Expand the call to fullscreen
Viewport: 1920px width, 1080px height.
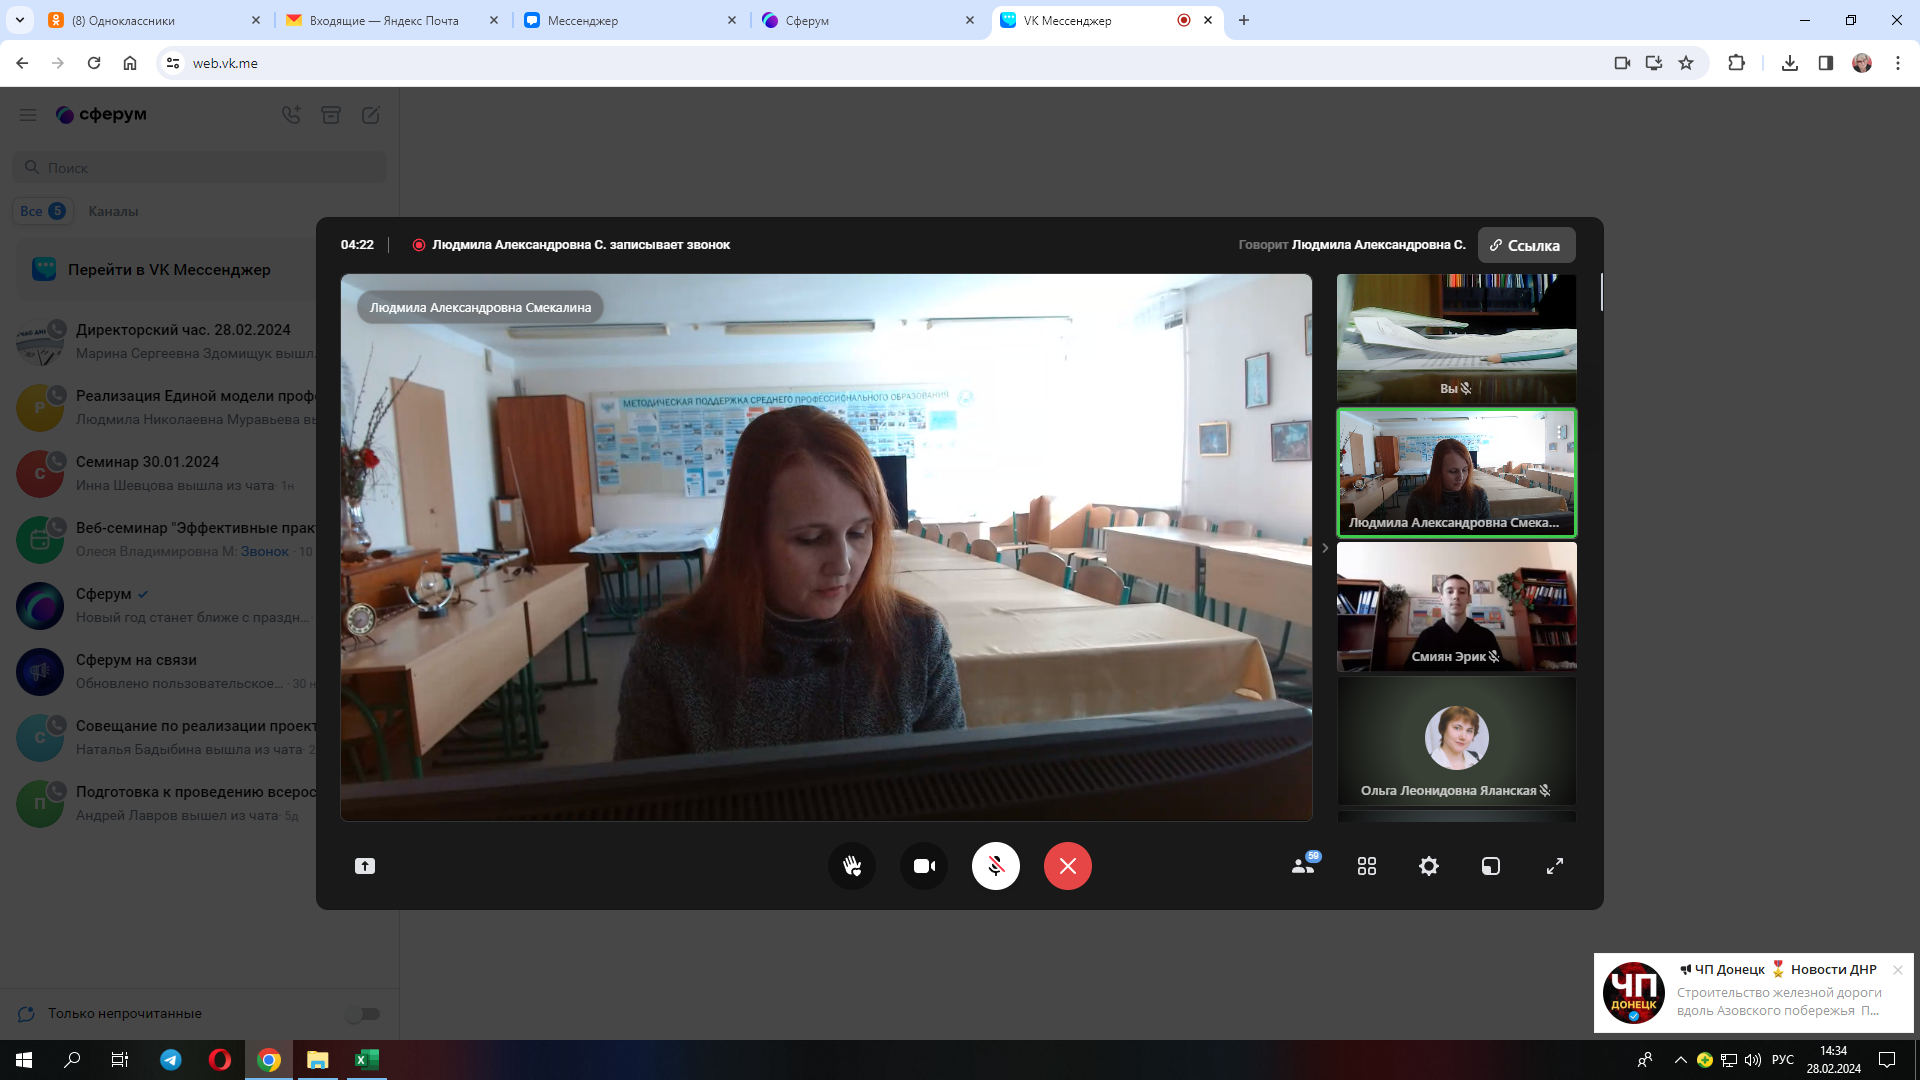click(1555, 866)
